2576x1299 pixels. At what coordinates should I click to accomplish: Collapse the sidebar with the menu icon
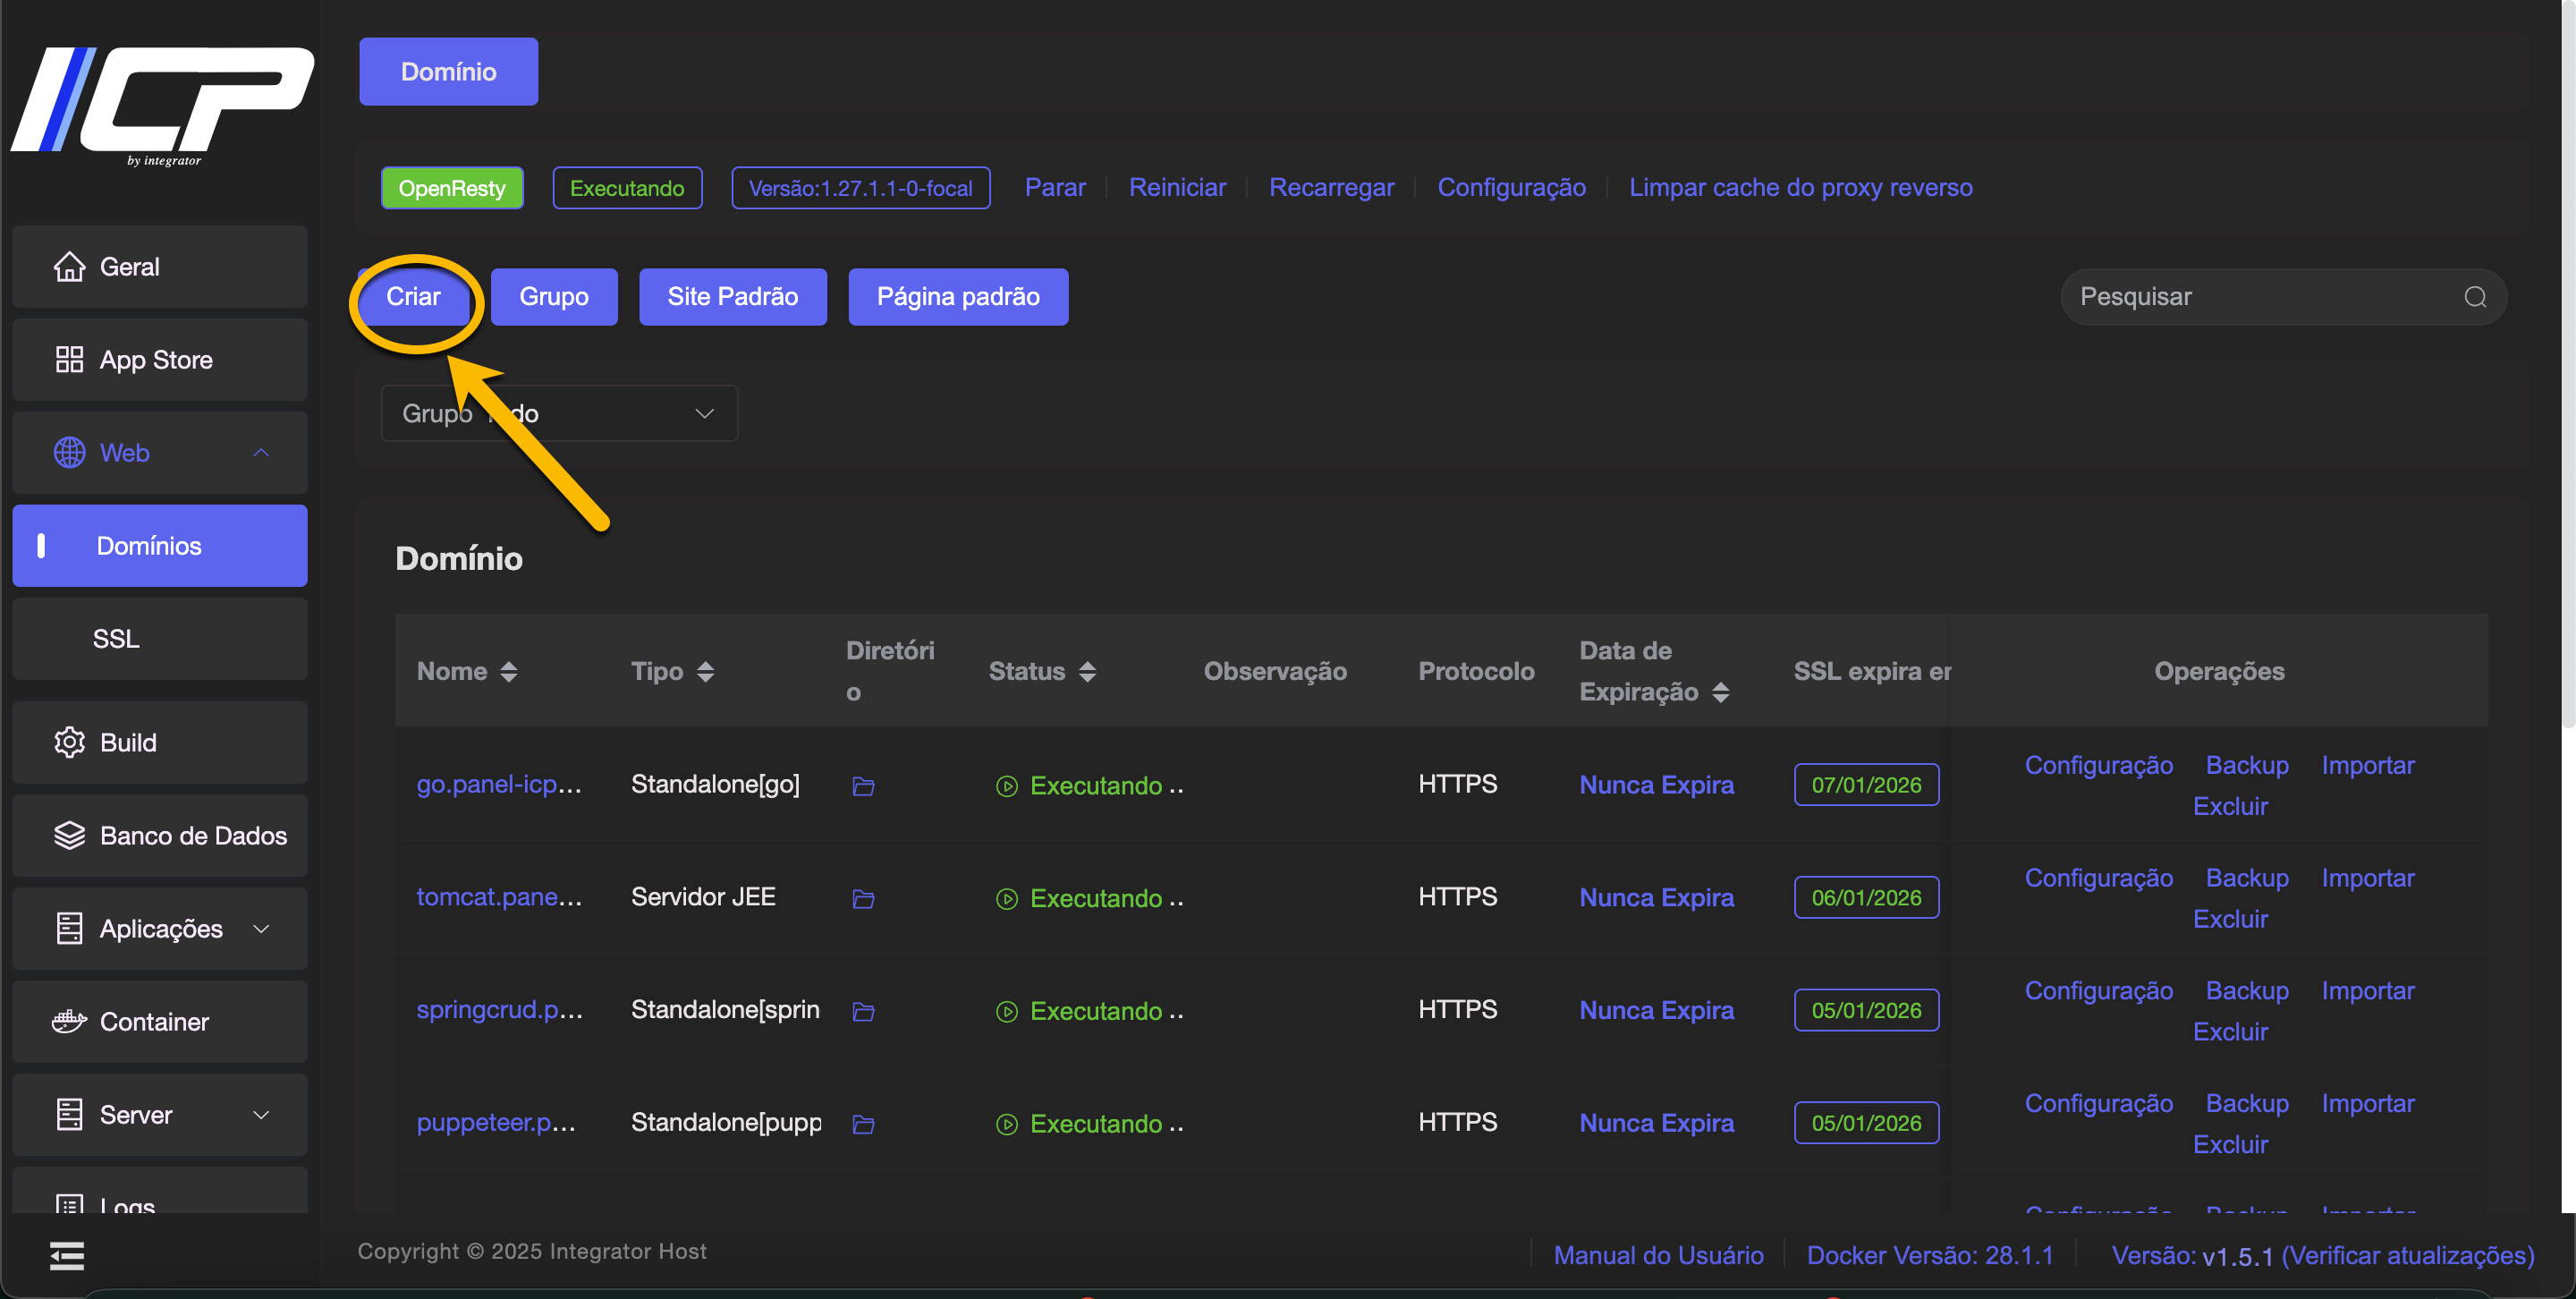point(67,1255)
